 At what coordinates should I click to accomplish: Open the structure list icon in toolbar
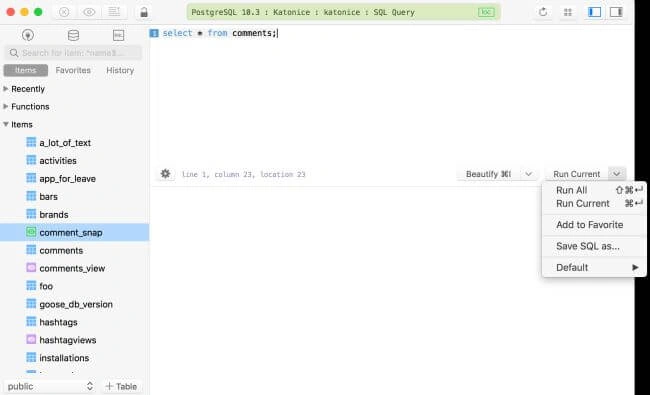[x=114, y=12]
